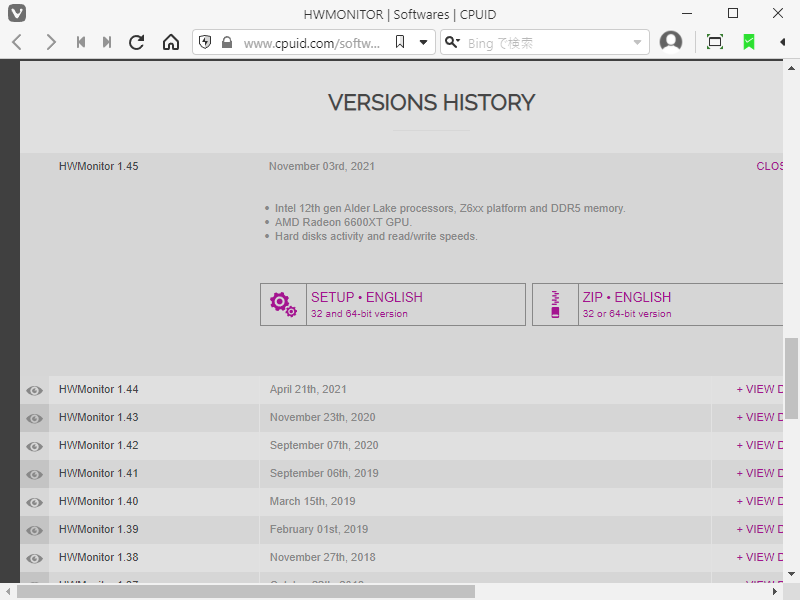The height and width of the screenshot is (600, 800).
Task: Maximize the Vivaldi window
Action: coord(733,13)
